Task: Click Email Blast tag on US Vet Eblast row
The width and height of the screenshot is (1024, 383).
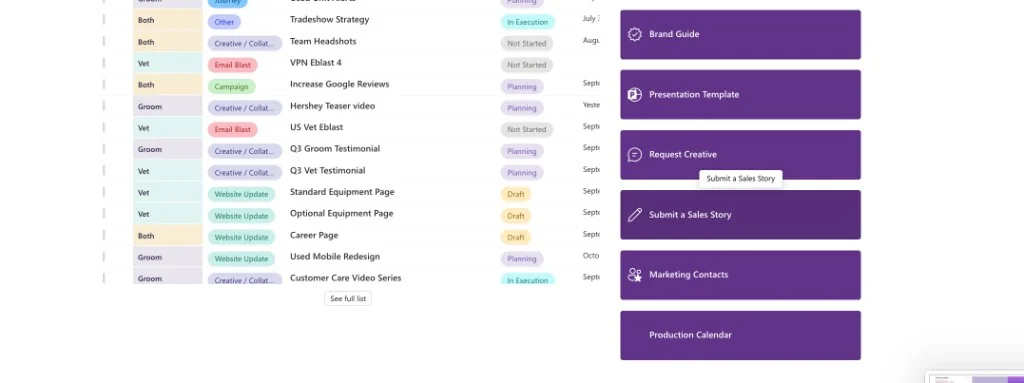Action: click(x=232, y=129)
